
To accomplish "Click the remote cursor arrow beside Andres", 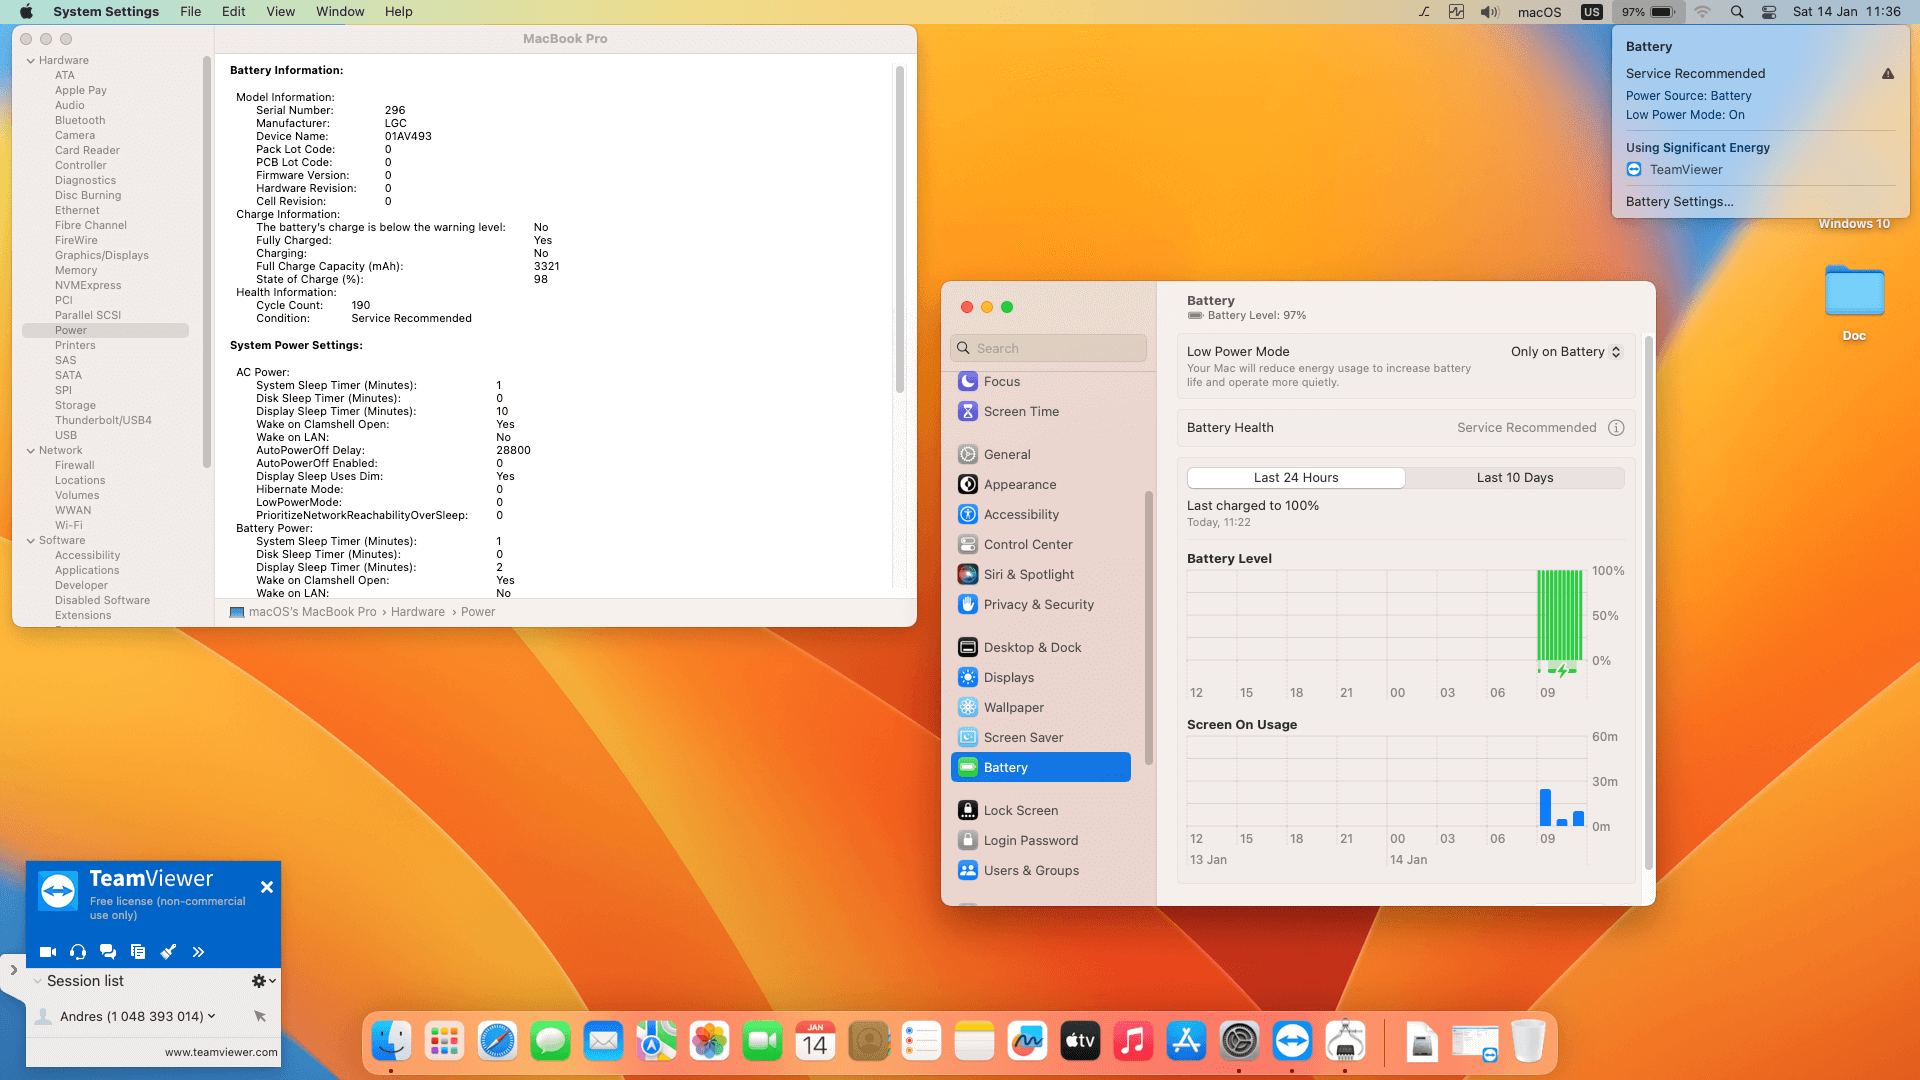I will coord(260,1016).
